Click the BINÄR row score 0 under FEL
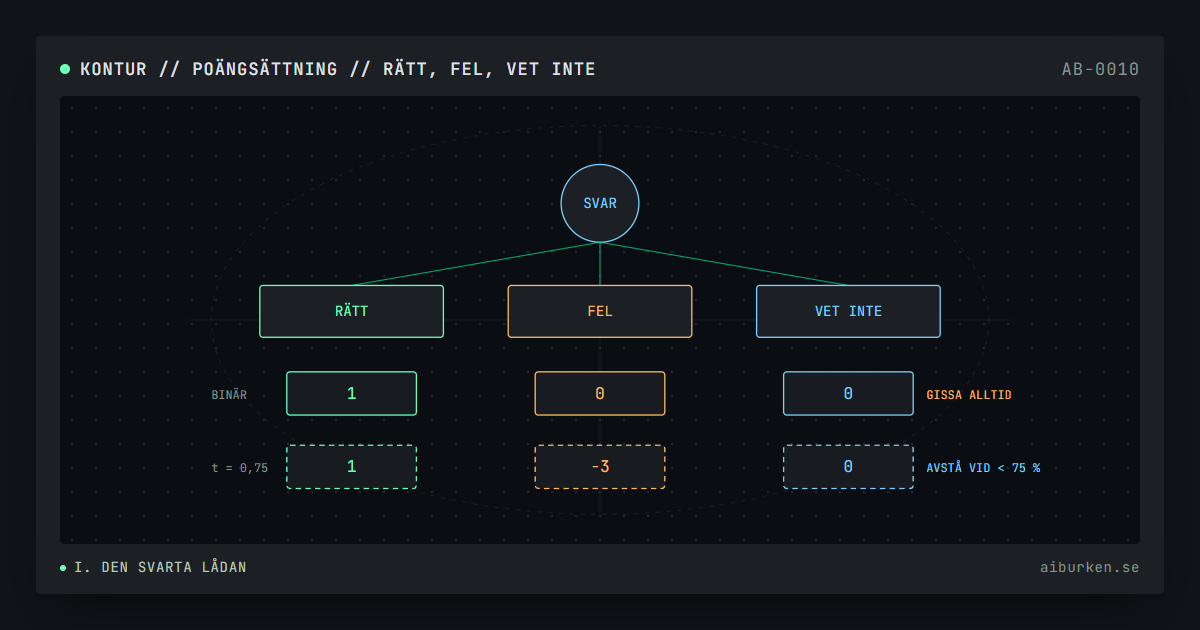Image resolution: width=1200 pixels, height=630 pixels. [600, 394]
